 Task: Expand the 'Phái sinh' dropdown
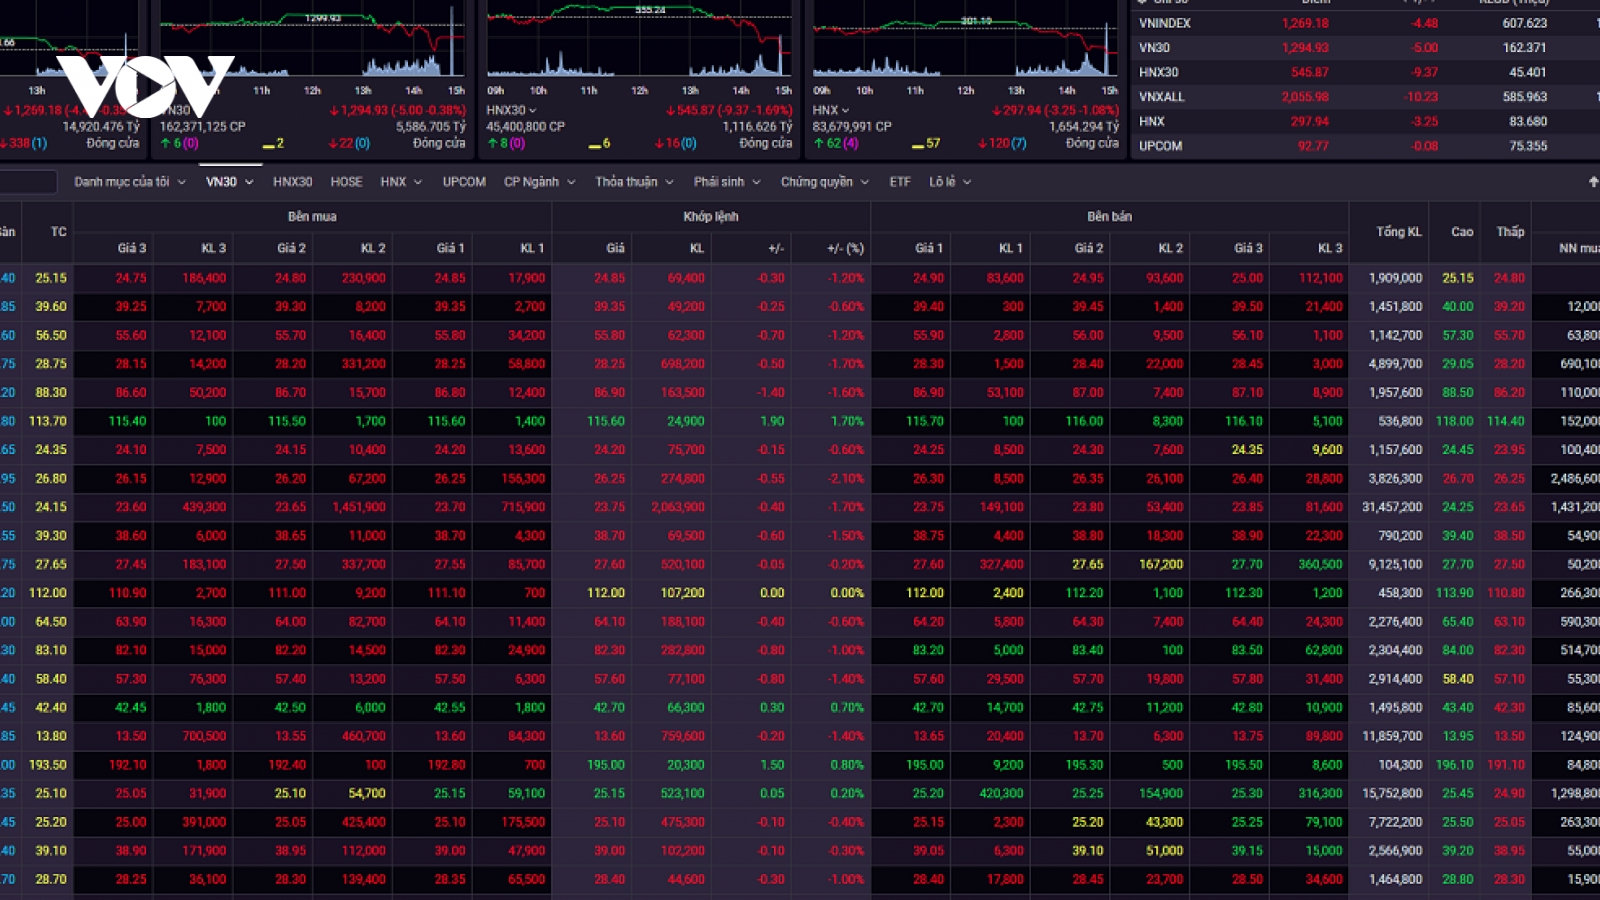click(727, 182)
